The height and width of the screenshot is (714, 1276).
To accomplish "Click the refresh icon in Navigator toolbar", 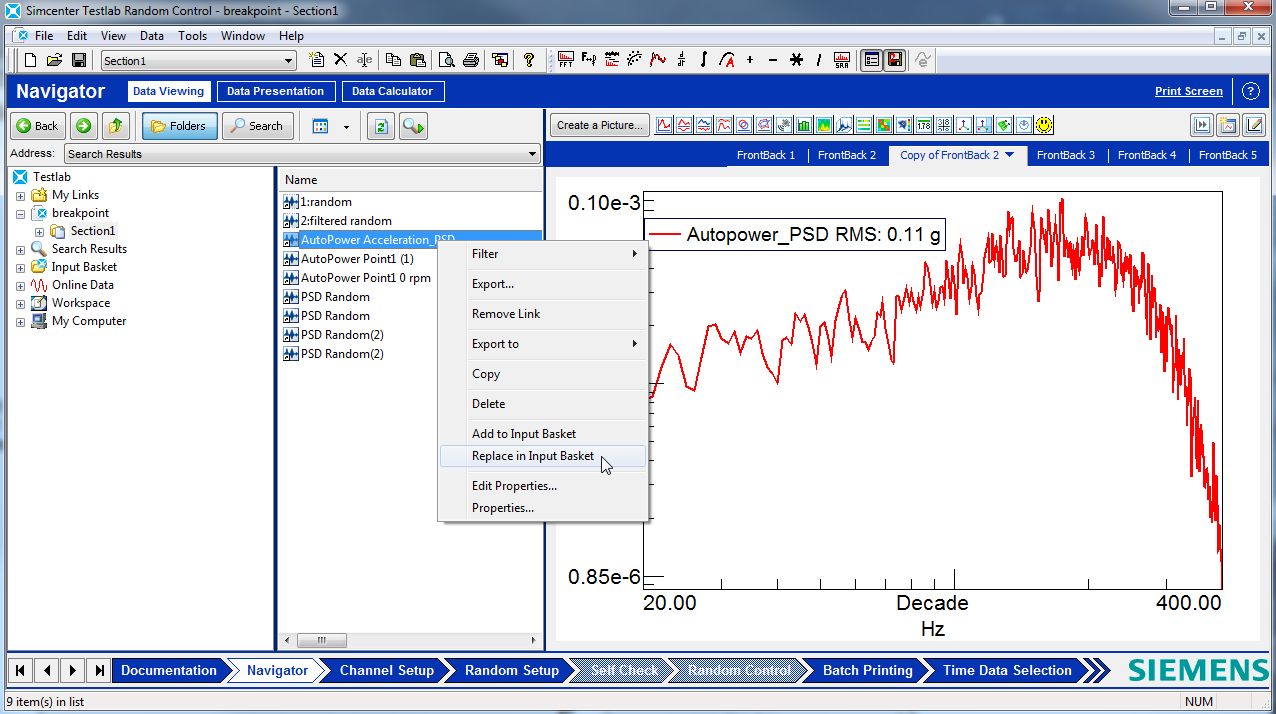I will [x=380, y=126].
